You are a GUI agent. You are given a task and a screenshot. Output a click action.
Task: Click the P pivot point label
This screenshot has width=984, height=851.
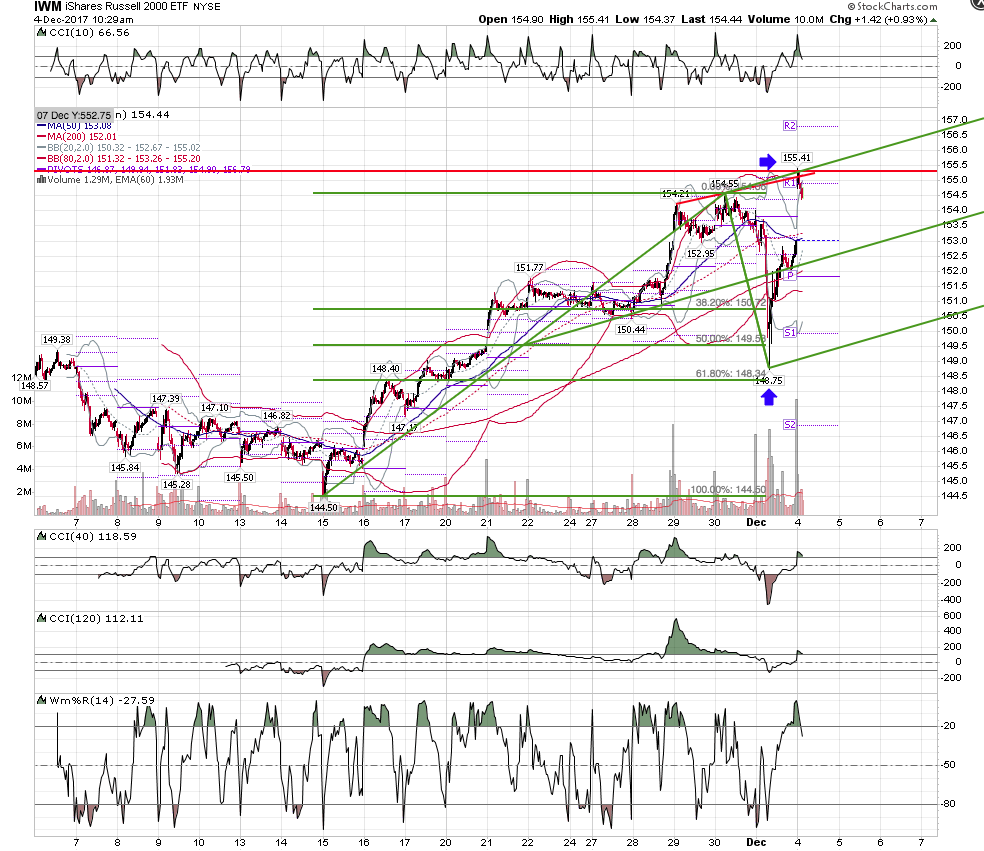point(791,276)
